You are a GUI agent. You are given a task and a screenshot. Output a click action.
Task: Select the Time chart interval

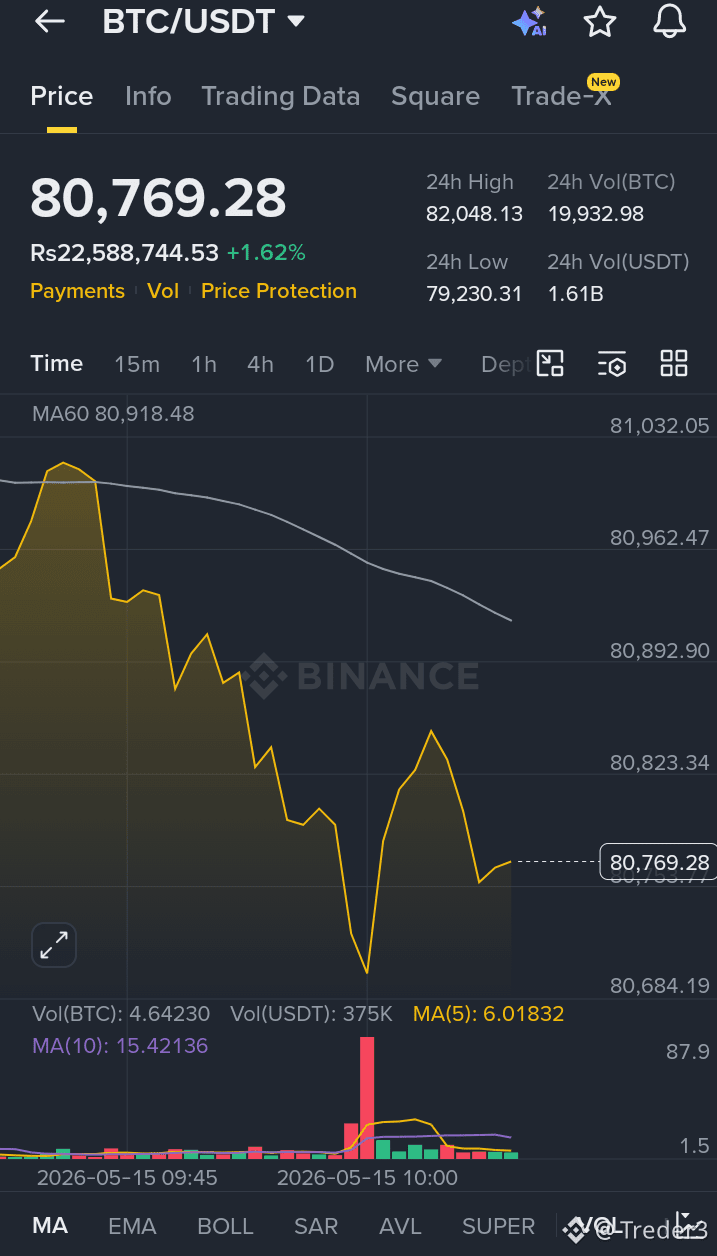tap(57, 363)
